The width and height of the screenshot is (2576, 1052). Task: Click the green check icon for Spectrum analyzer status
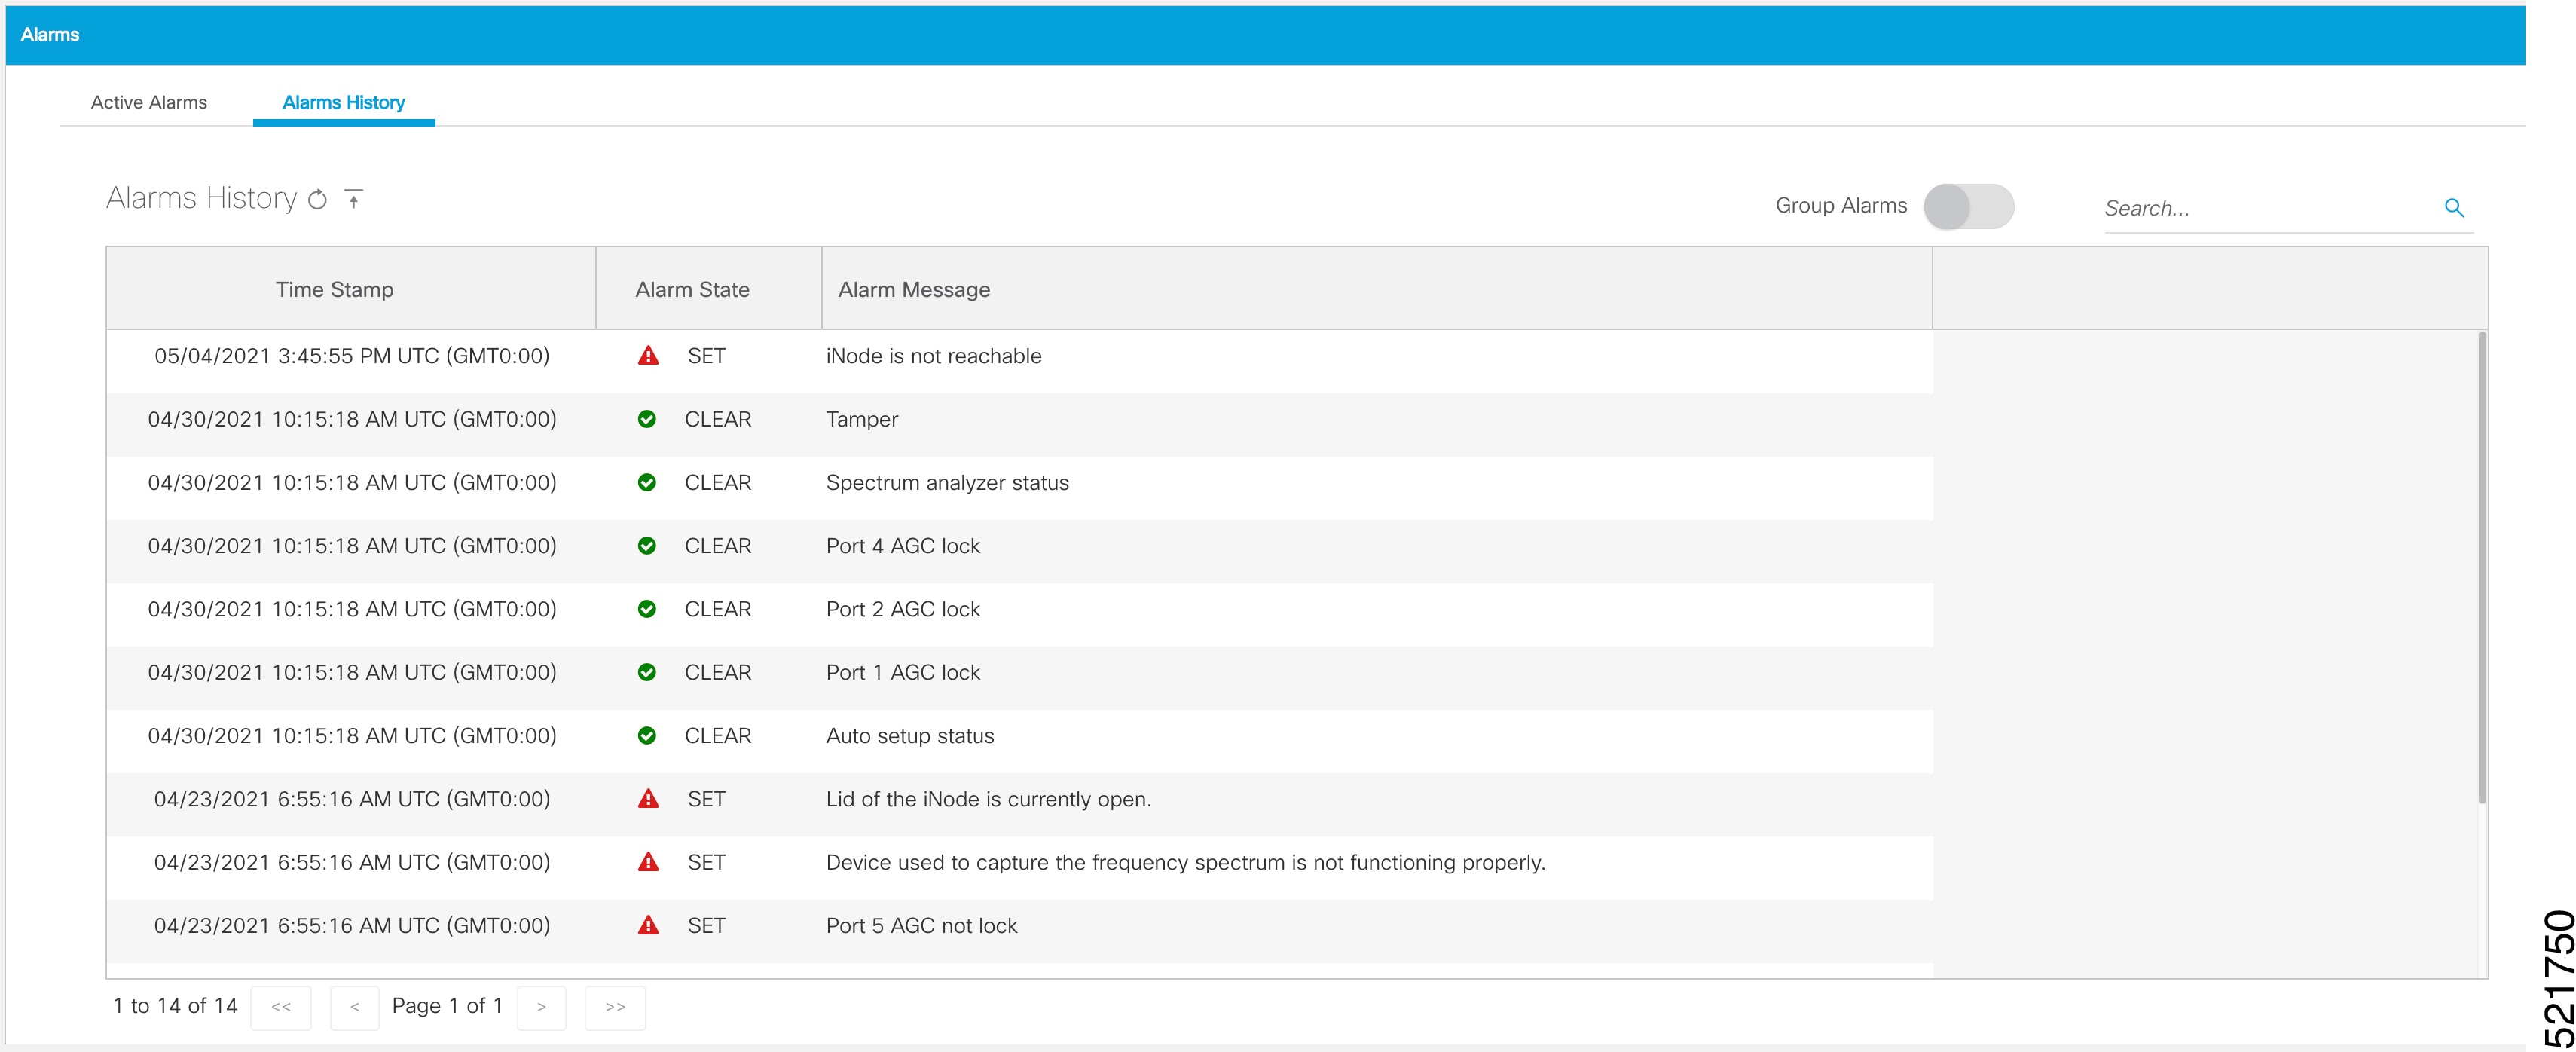pyautogui.click(x=647, y=482)
